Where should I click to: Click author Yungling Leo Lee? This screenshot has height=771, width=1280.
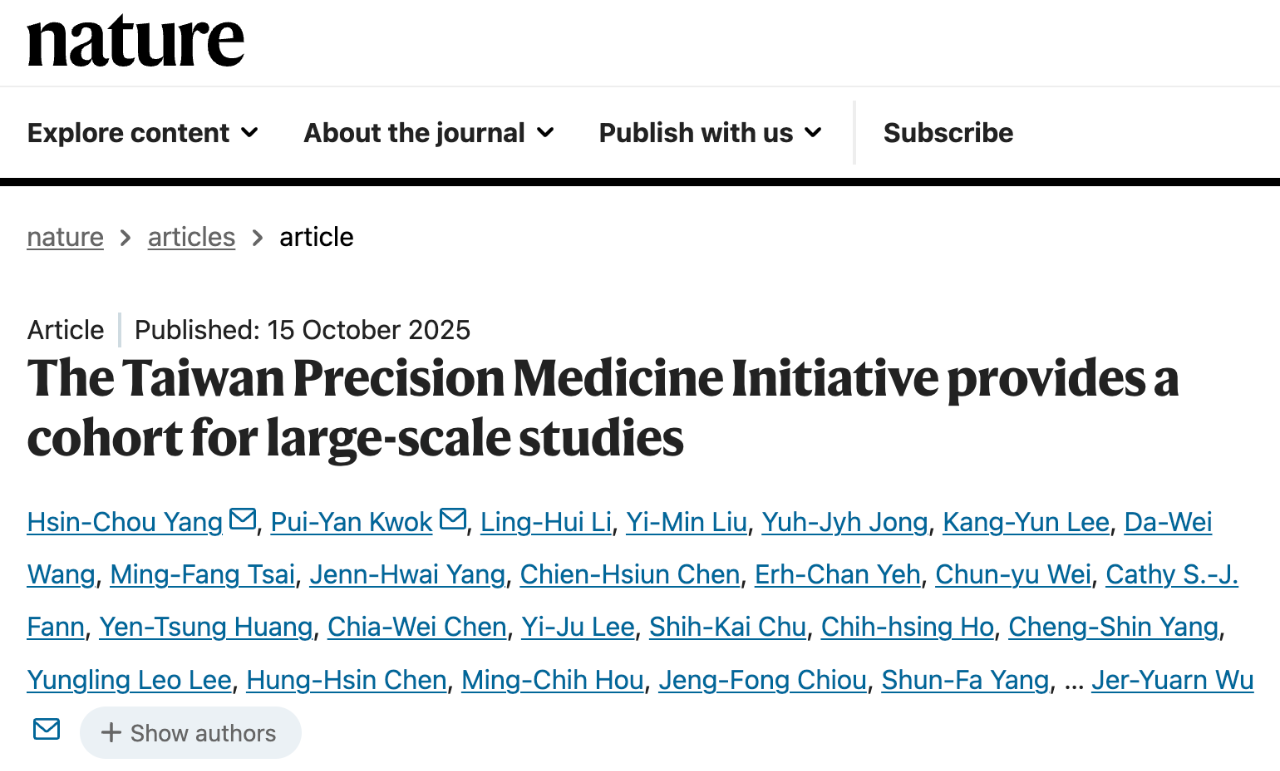[129, 680]
